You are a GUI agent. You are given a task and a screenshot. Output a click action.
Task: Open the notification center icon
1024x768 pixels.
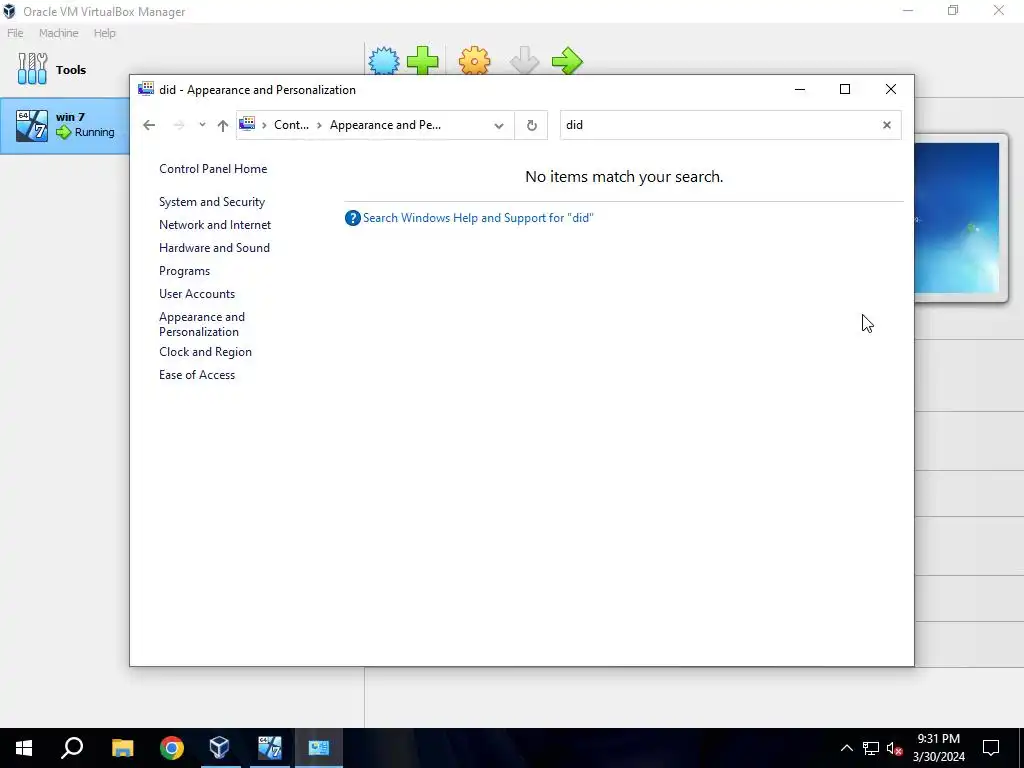pos(991,748)
